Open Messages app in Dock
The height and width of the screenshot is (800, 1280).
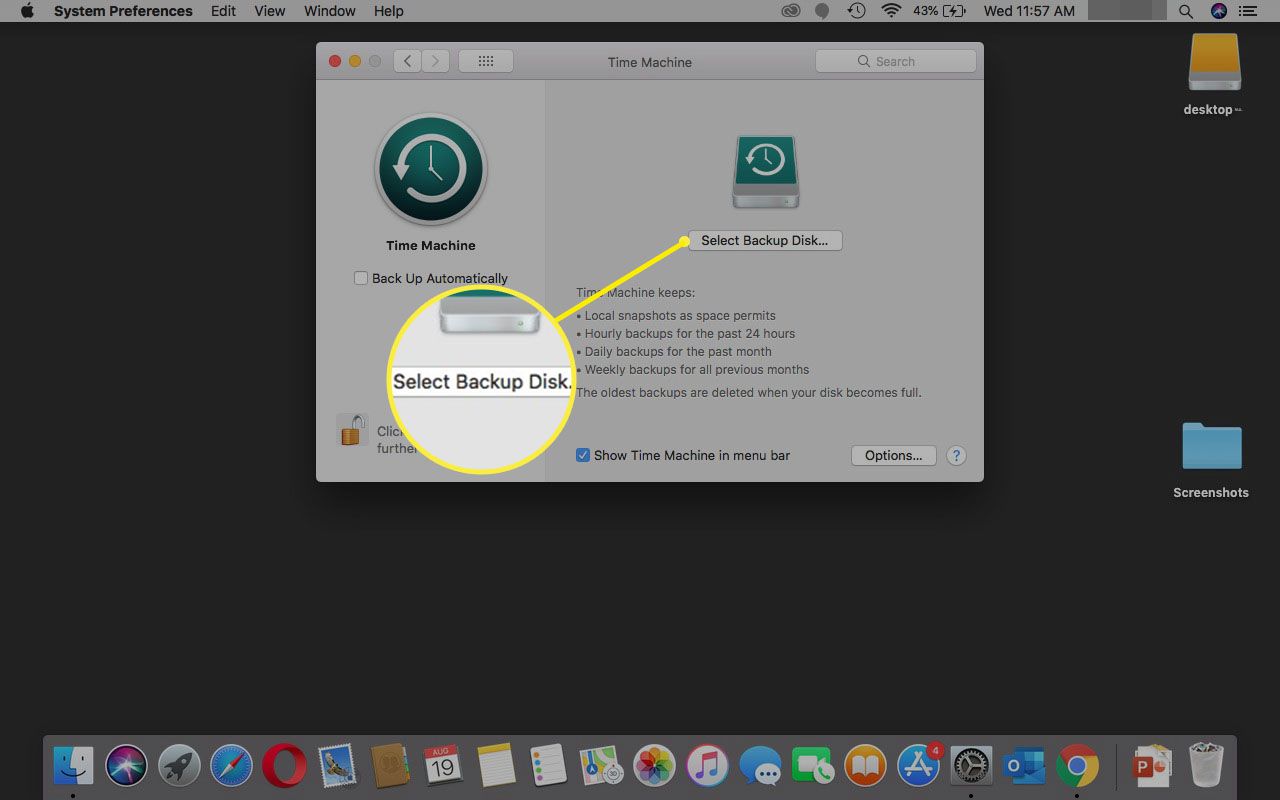click(x=761, y=768)
